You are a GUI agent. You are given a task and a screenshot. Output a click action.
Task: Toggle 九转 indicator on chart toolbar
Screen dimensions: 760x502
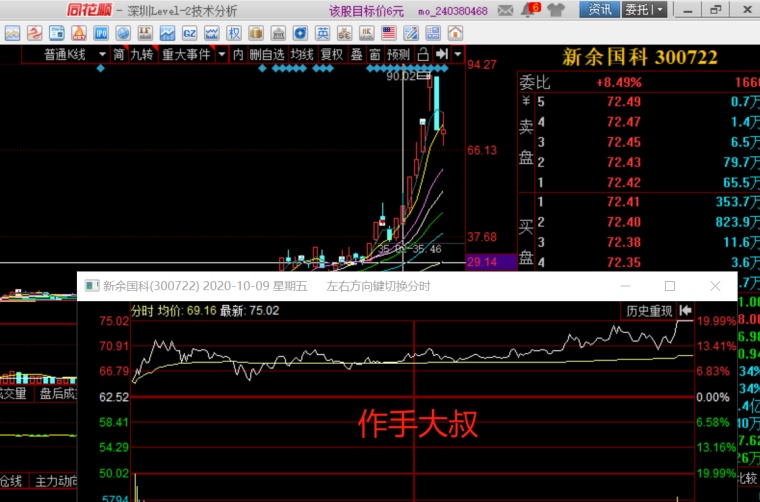coord(142,54)
